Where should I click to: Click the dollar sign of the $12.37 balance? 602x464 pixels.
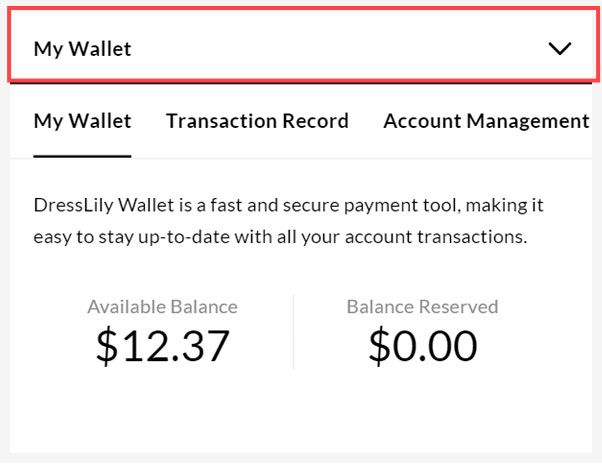pos(107,345)
